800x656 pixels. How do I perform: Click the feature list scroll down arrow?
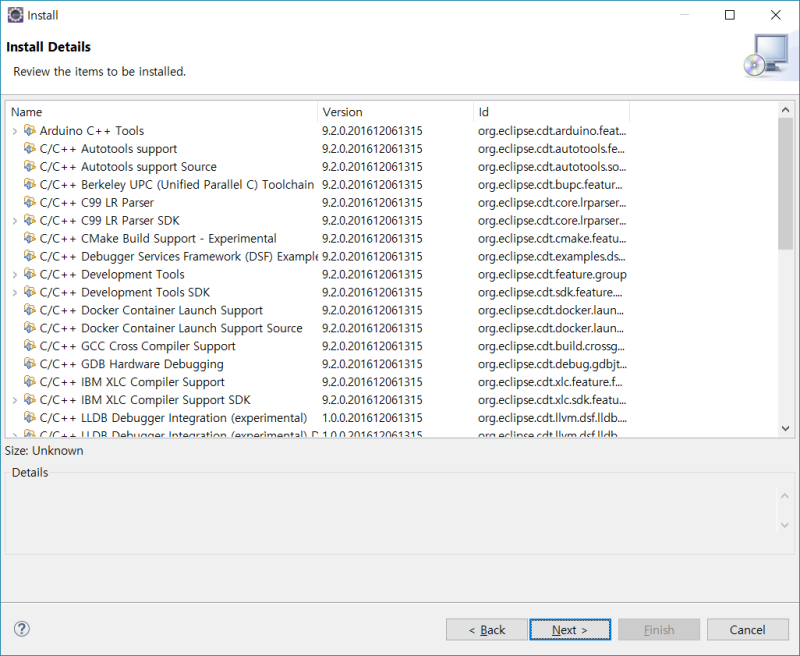pyautogui.click(x=786, y=428)
